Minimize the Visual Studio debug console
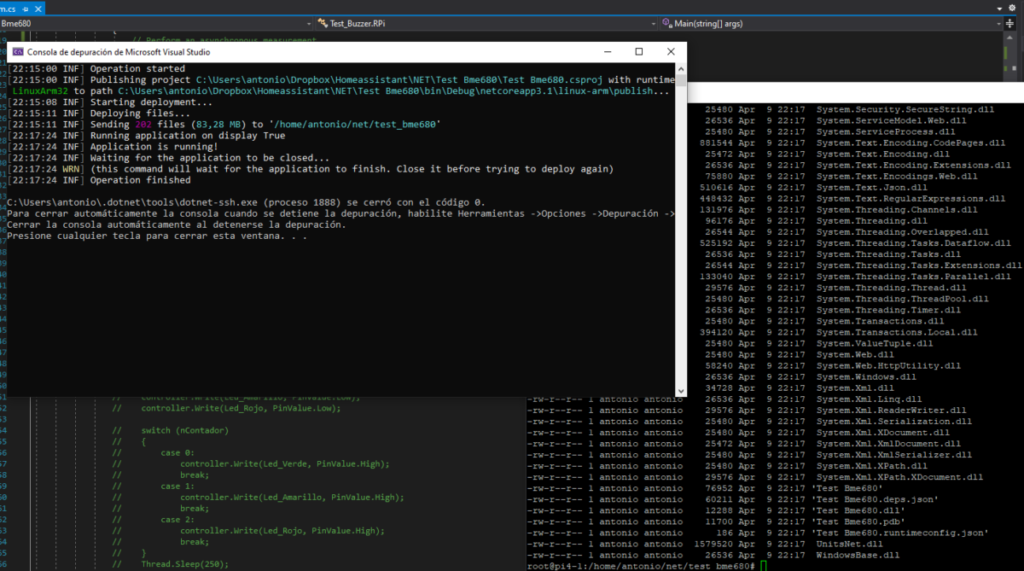1024x571 pixels. click(607, 52)
